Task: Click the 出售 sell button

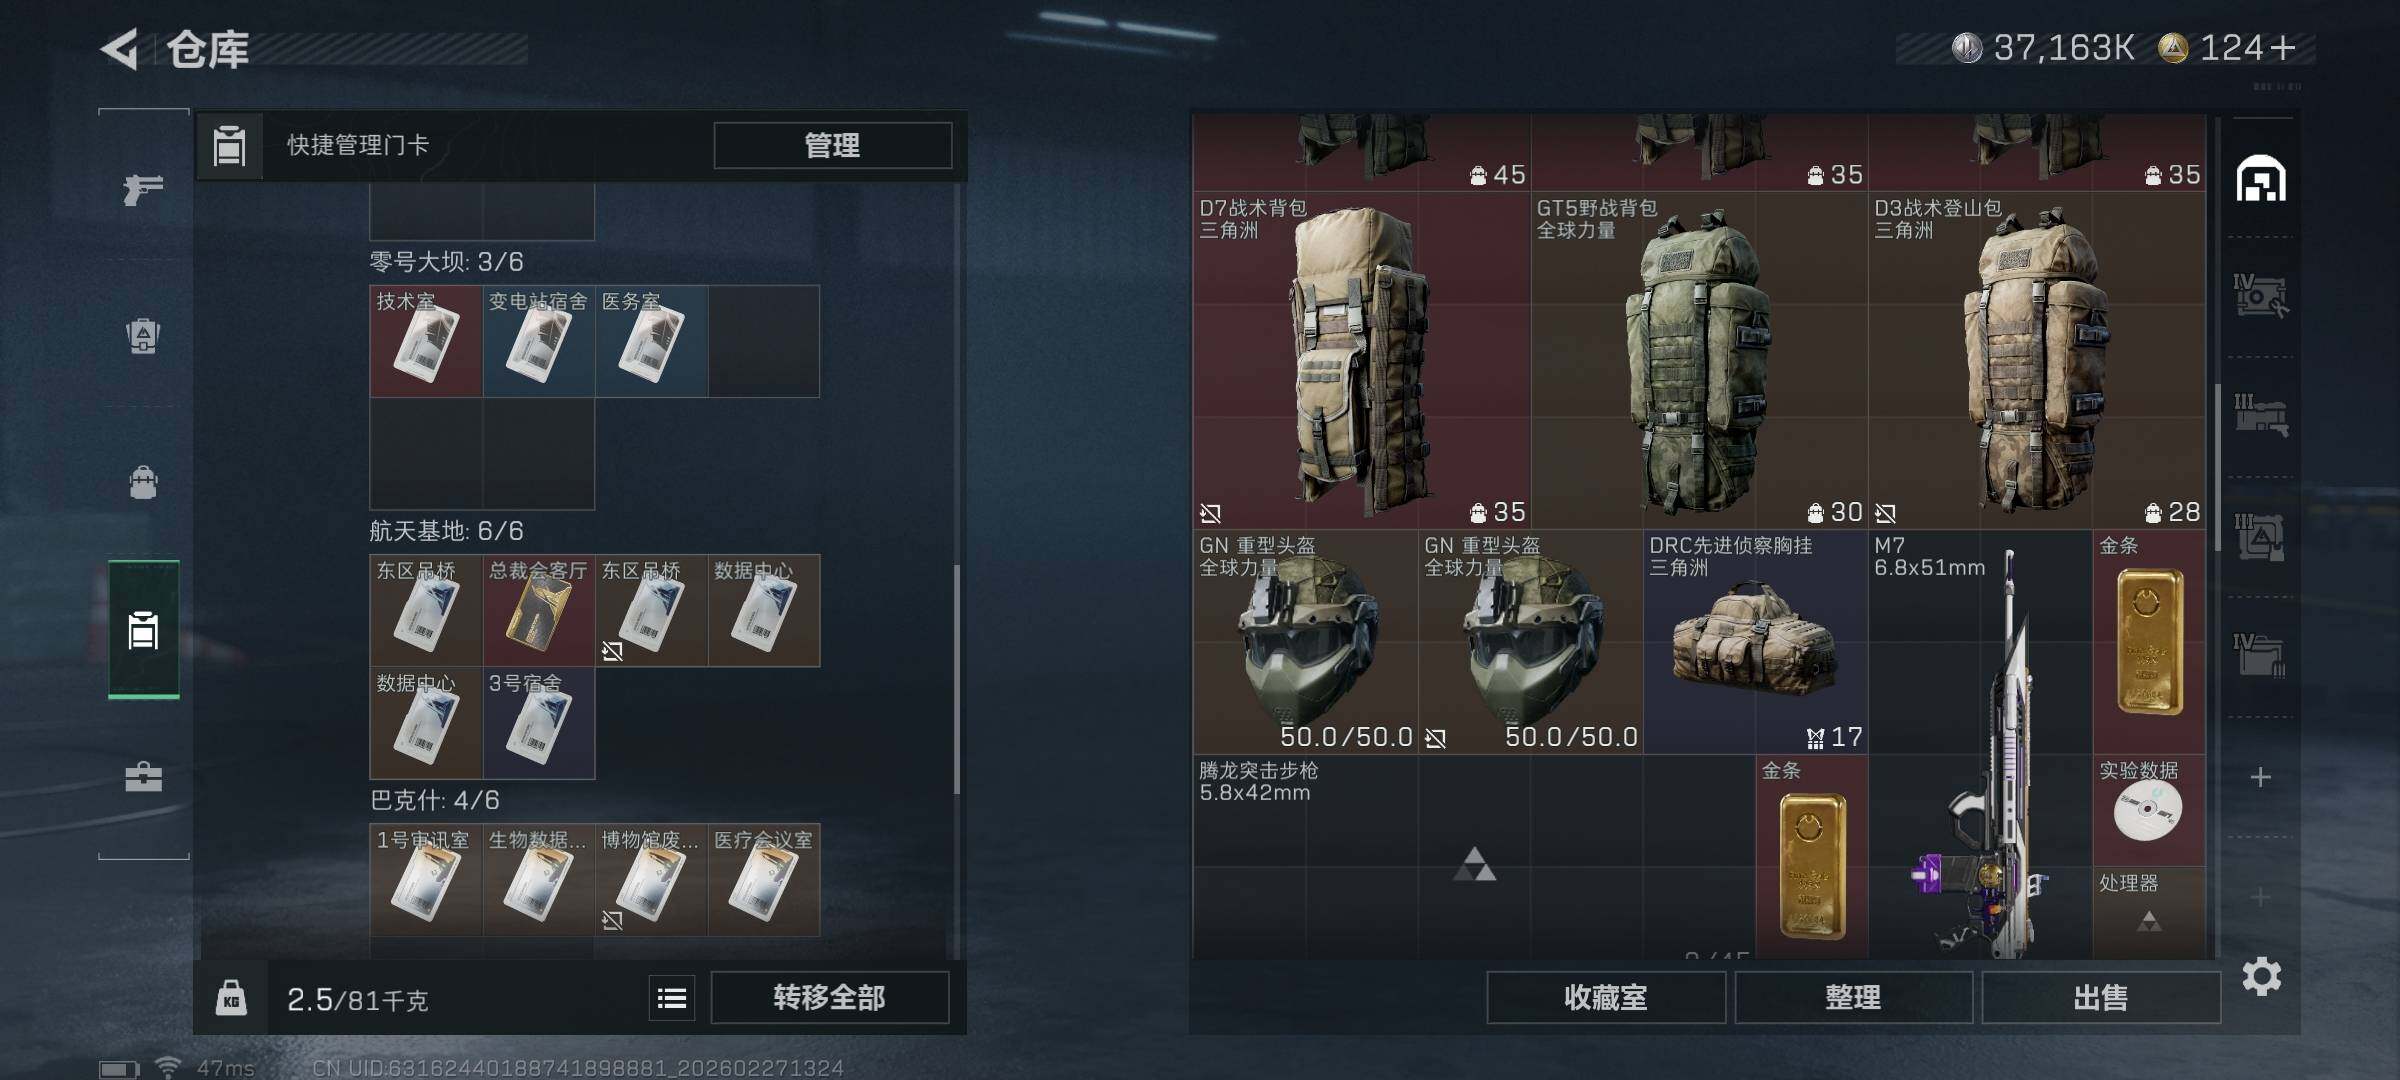Action: tap(2100, 998)
